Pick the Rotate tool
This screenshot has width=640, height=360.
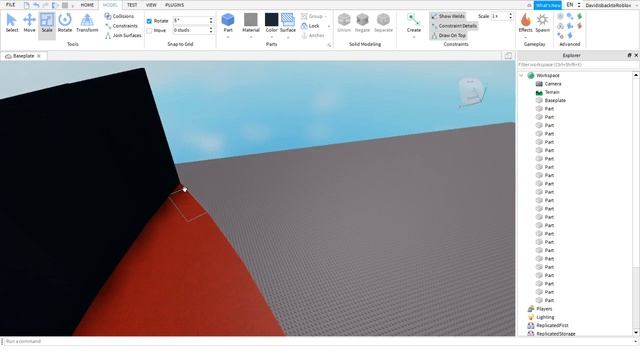click(64, 23)
